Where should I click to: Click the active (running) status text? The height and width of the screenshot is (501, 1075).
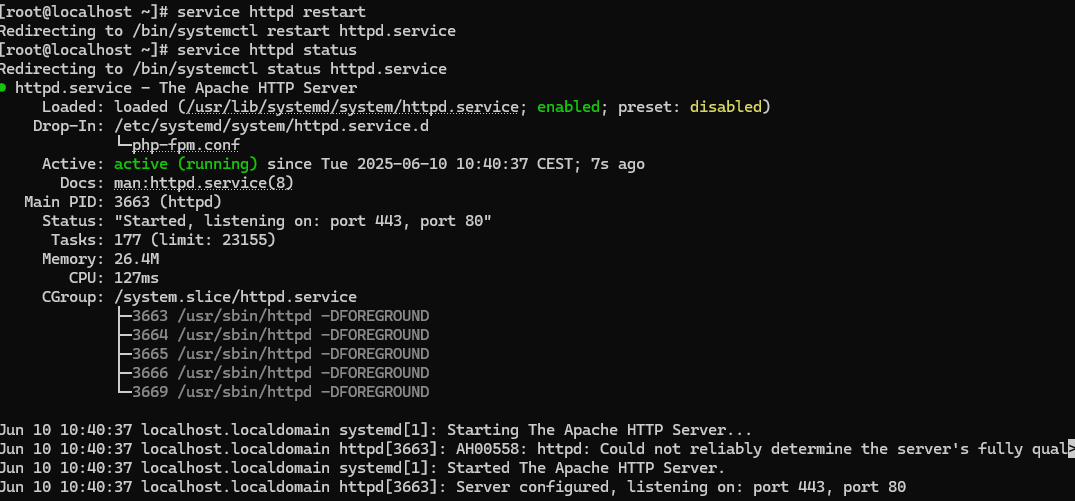tap(186, 164)
